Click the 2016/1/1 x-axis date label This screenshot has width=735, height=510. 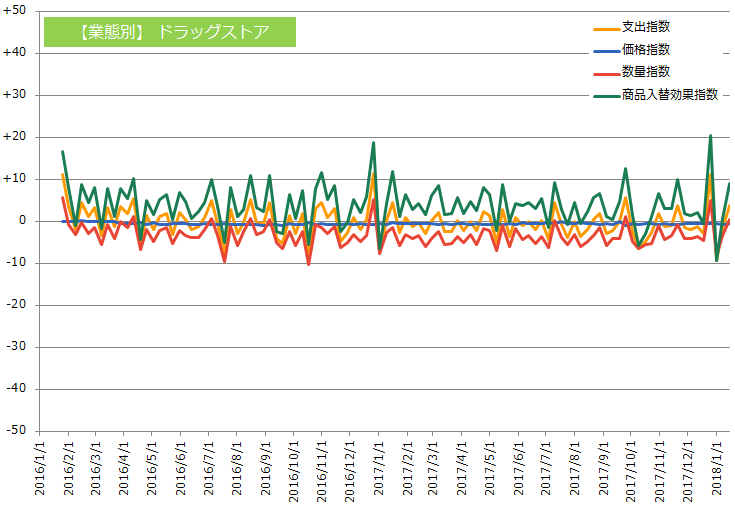pyautogui.click(x=40, y=467)
